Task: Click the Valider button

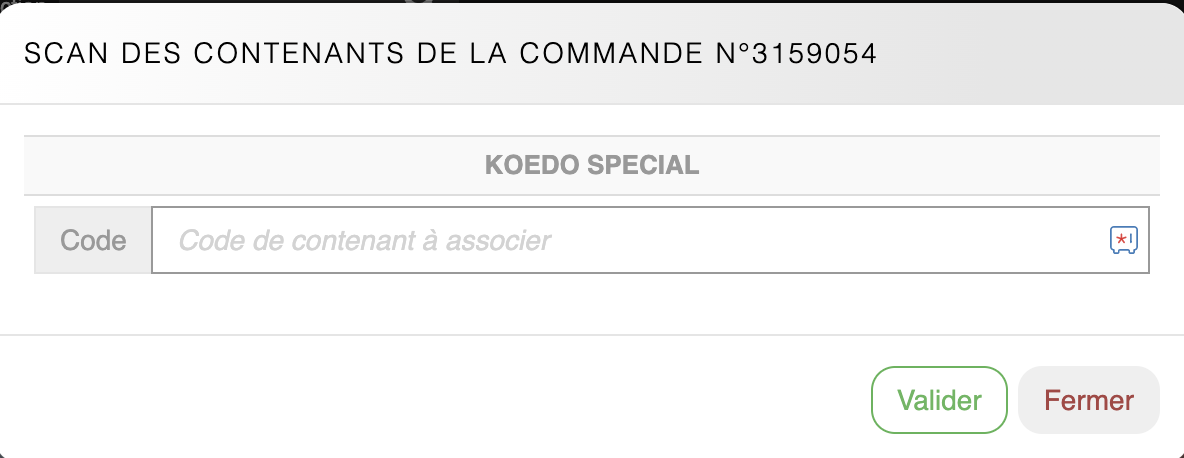Action: click(x=939, y=400)
